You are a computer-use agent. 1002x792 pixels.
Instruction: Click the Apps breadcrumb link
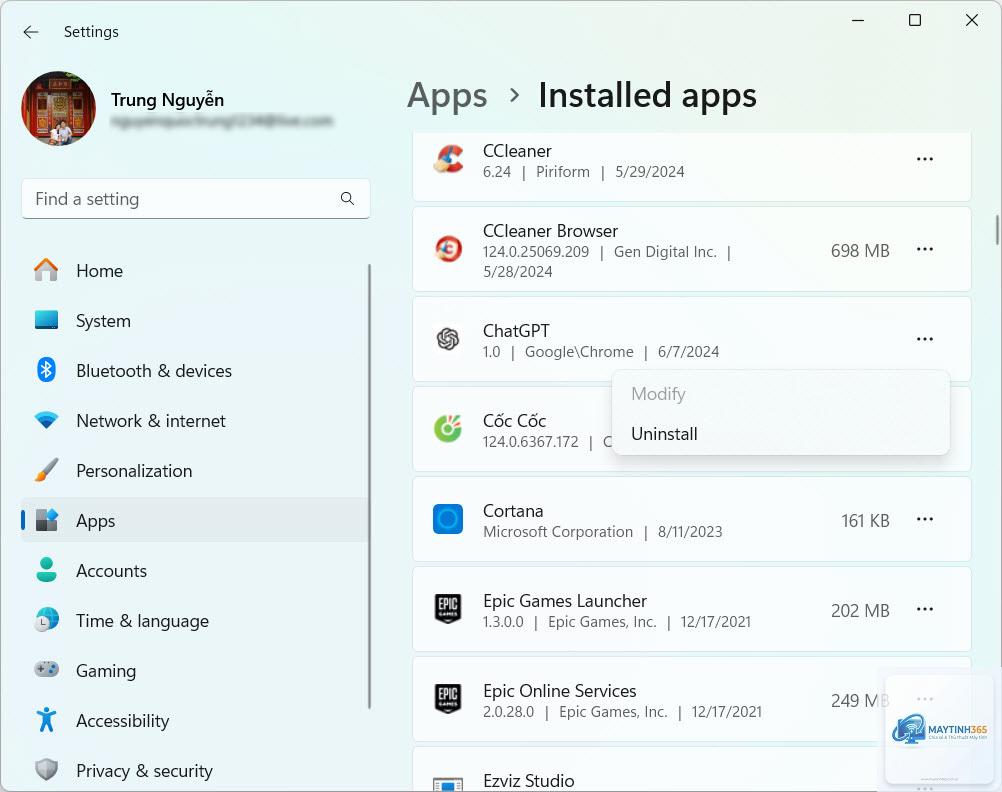tap(447, 96)
